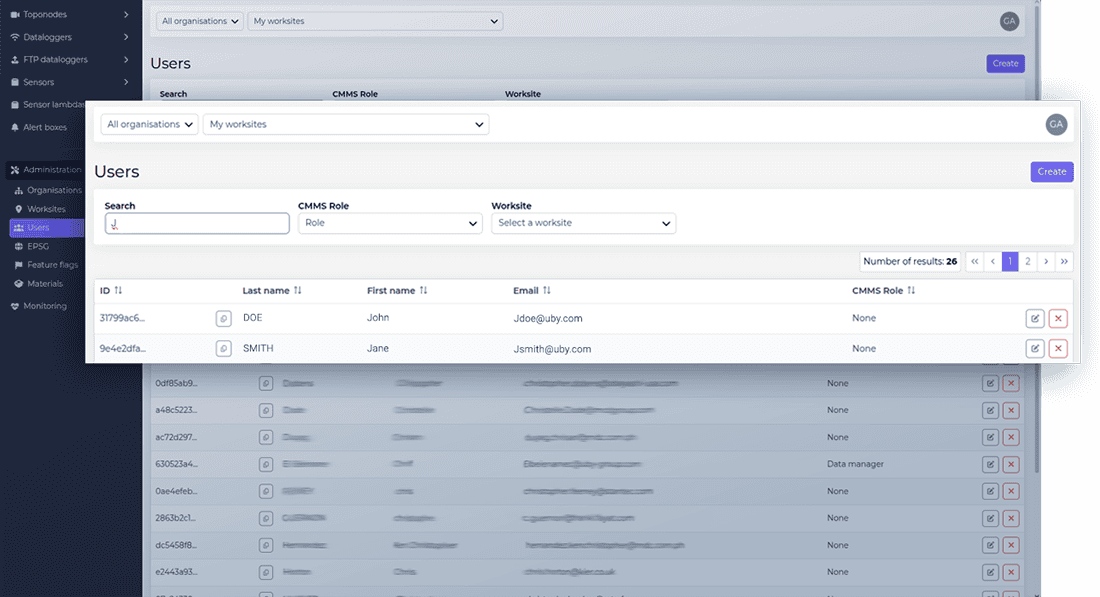
Task: Sort by CMMS Role column arrows
Action: (x=911, y=290)
